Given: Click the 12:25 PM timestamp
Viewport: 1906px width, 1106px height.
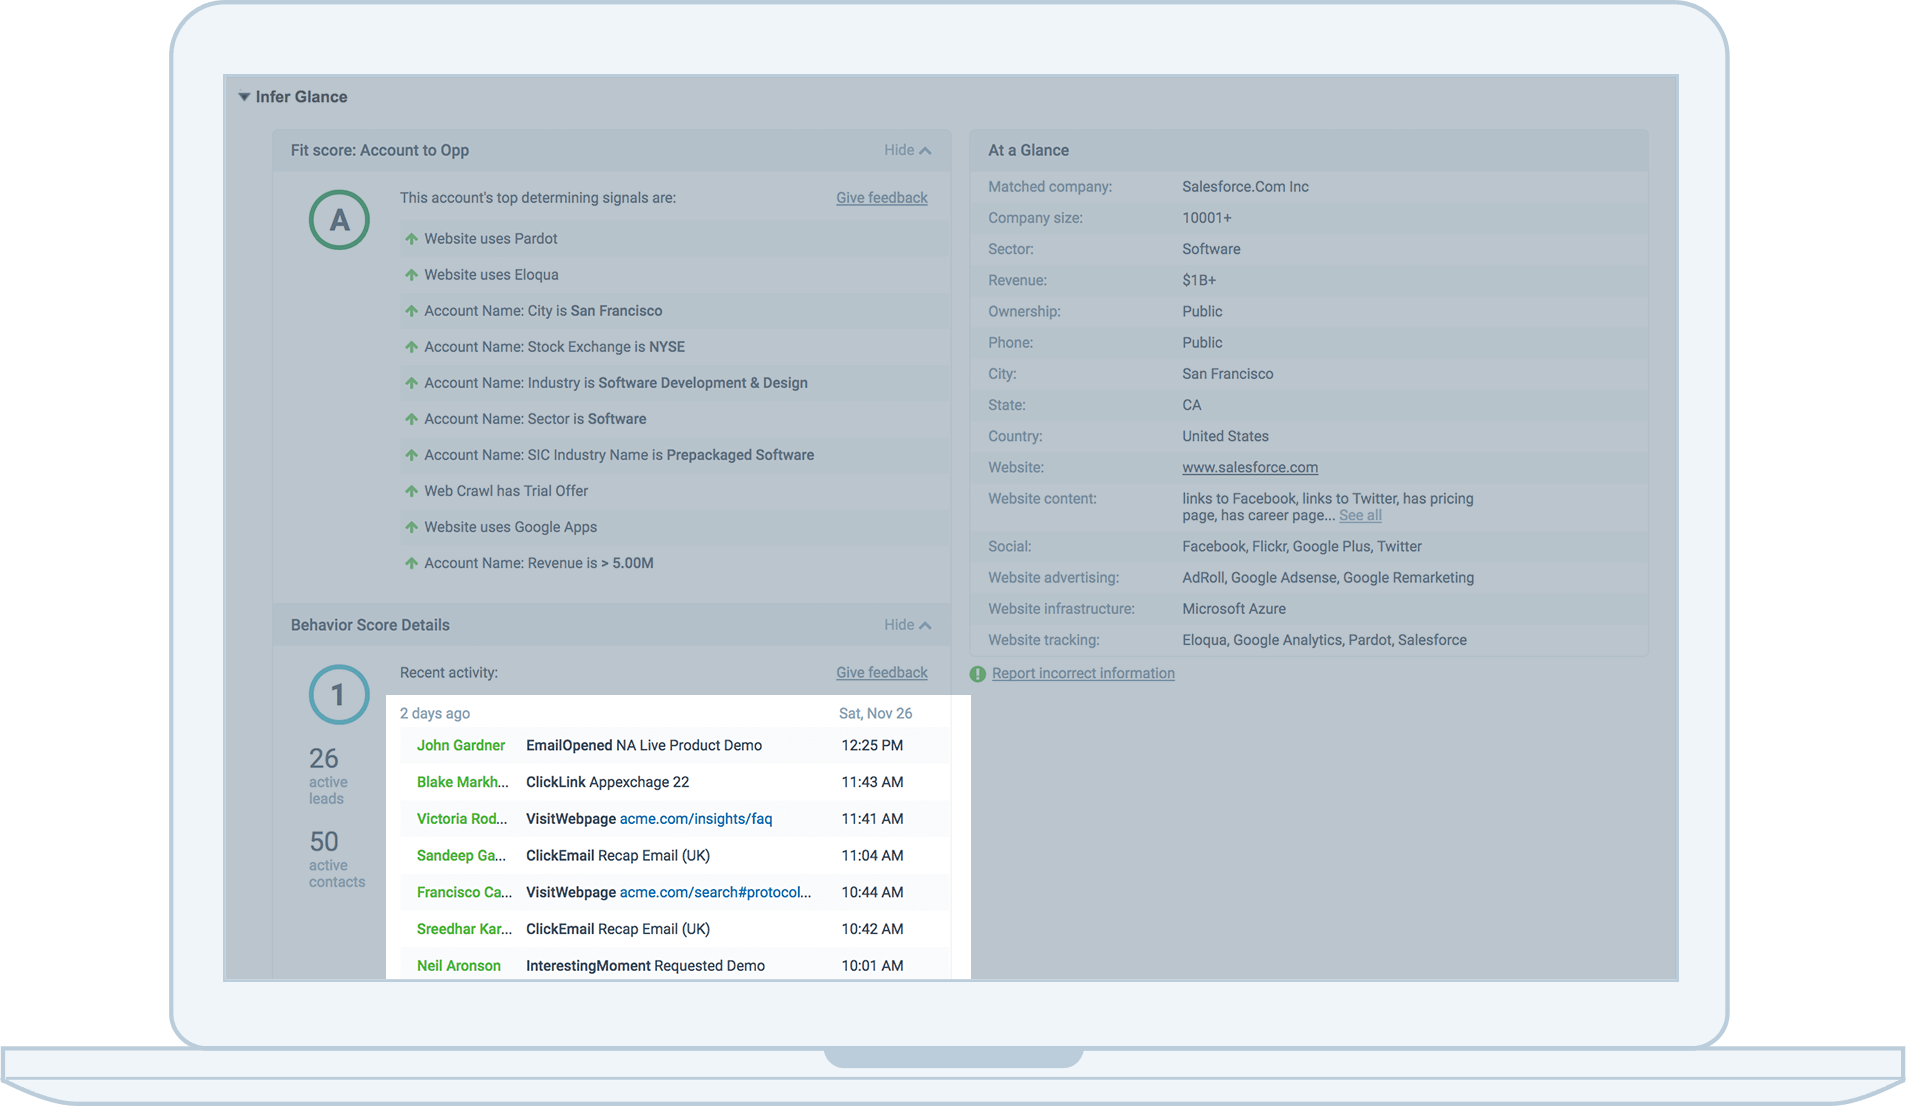Looking at the screenshot, I should coord(872,745).
